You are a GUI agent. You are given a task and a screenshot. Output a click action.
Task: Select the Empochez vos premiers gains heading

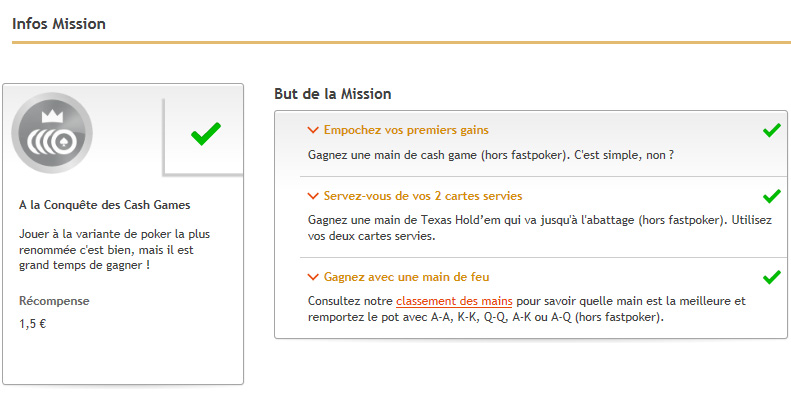tap(406, 130)
